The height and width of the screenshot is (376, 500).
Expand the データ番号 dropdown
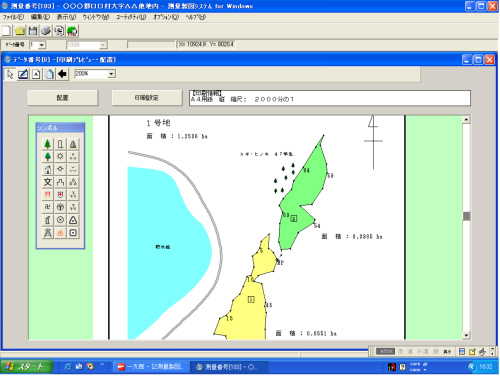[x=42, y=45]
